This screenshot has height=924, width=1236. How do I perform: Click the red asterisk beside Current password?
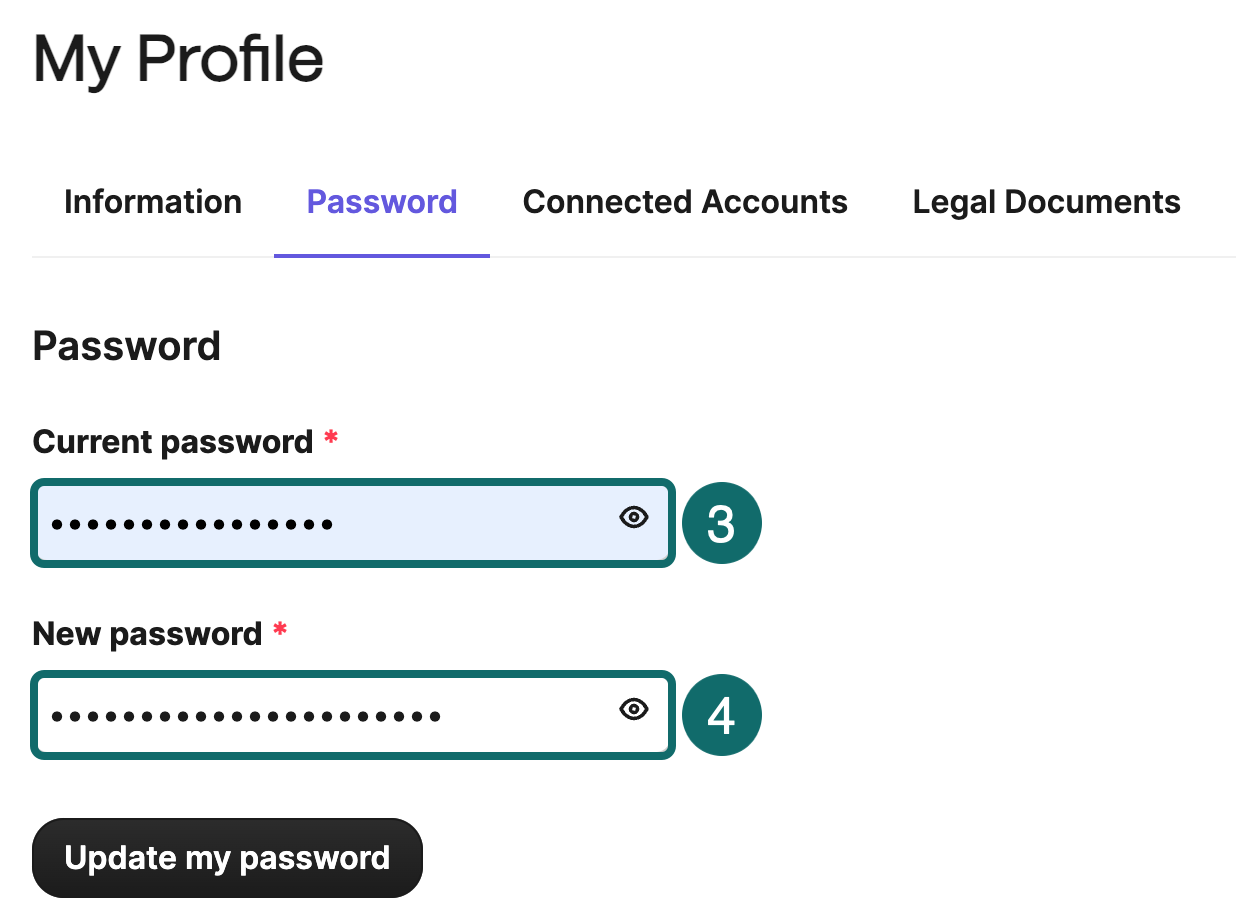tap(331, 439)
